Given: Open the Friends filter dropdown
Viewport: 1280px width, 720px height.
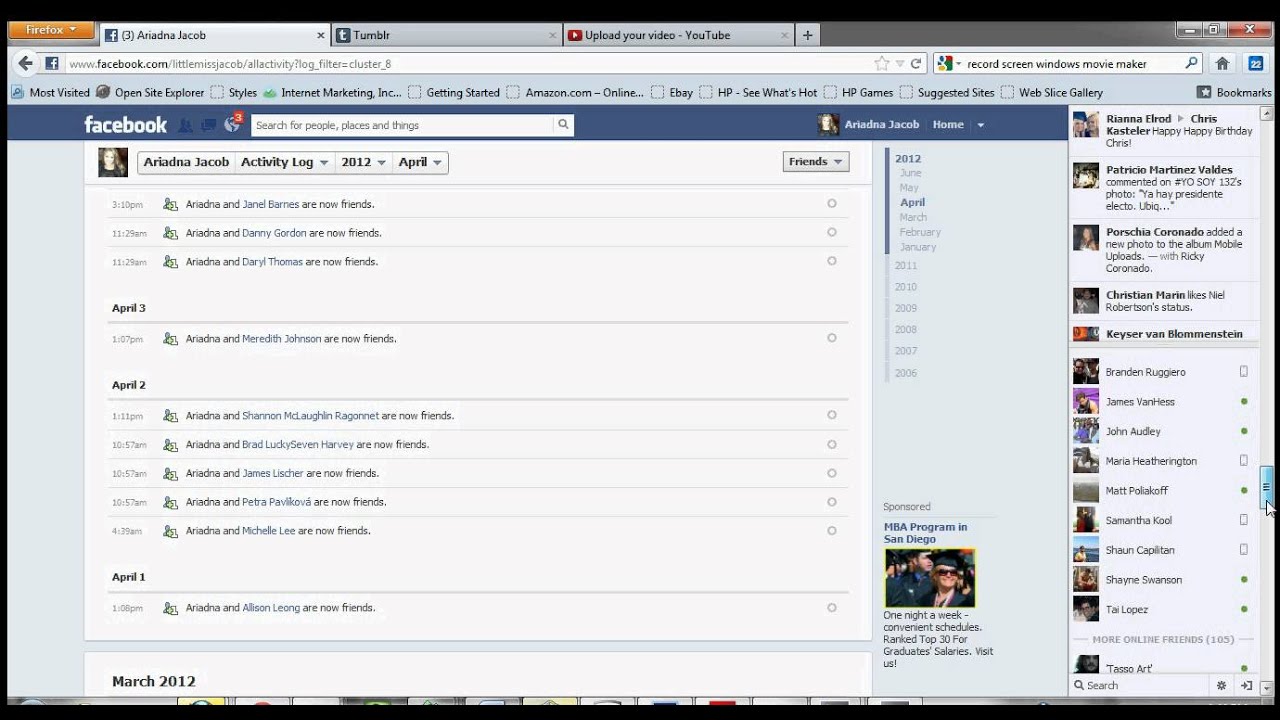Looking at the screenshot, I should pyautogui.click(x=816, y=162).
